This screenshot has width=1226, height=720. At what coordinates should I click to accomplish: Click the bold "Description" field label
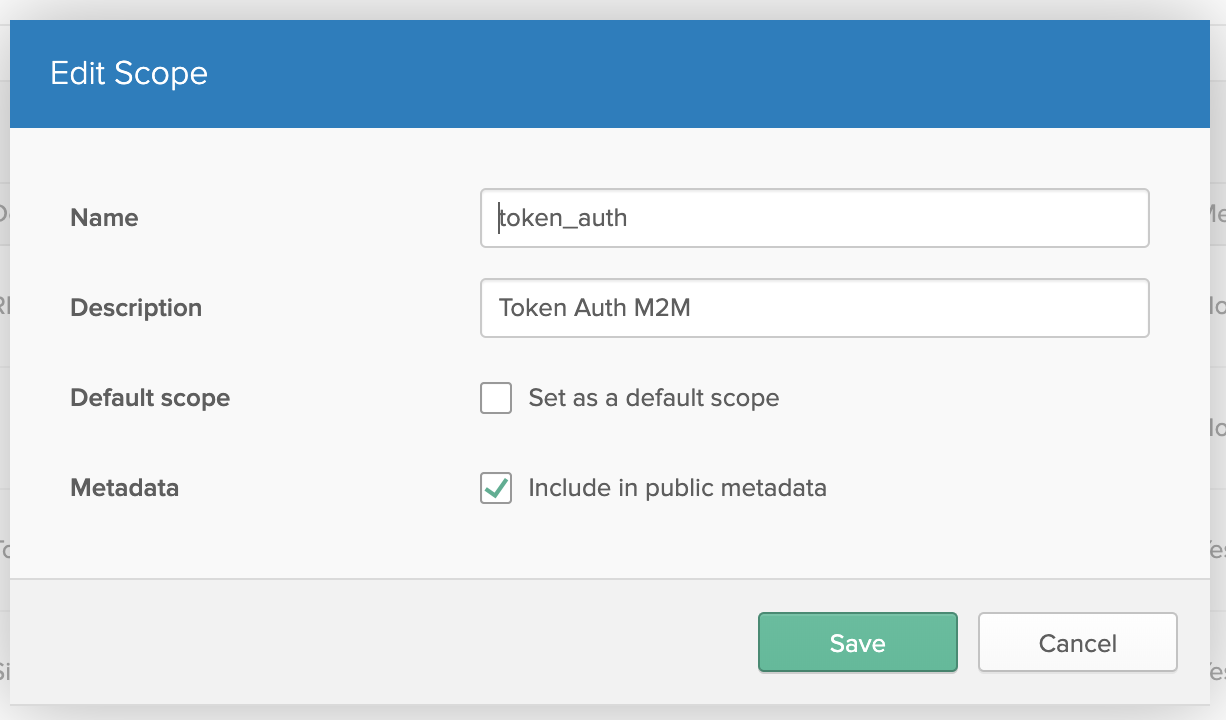(136, 308)
